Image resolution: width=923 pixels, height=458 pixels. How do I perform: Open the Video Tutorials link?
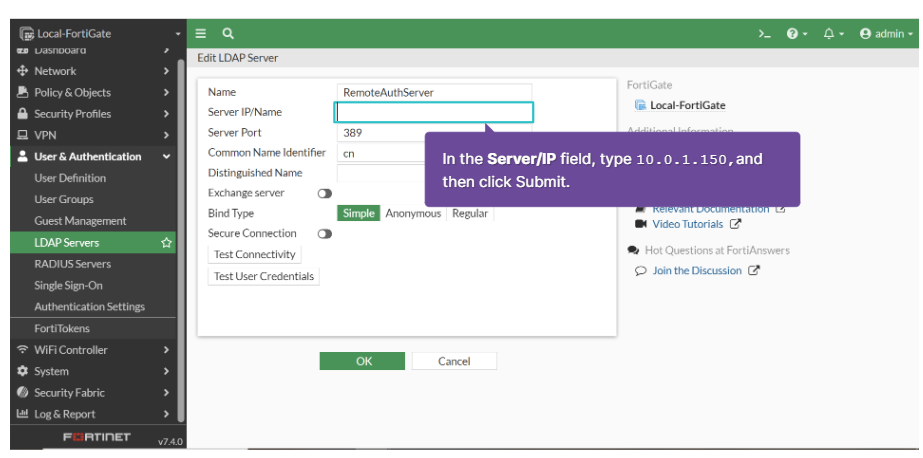(688, 224)
